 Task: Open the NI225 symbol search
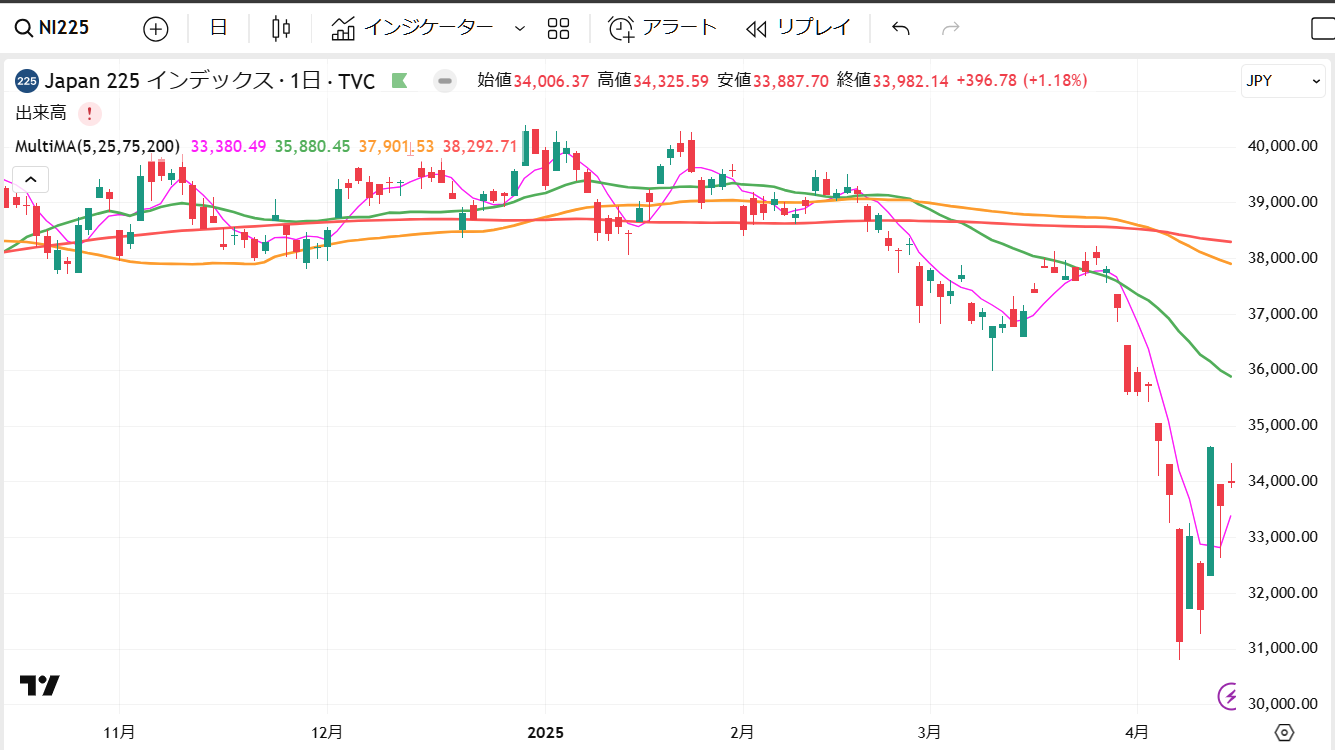53,28
